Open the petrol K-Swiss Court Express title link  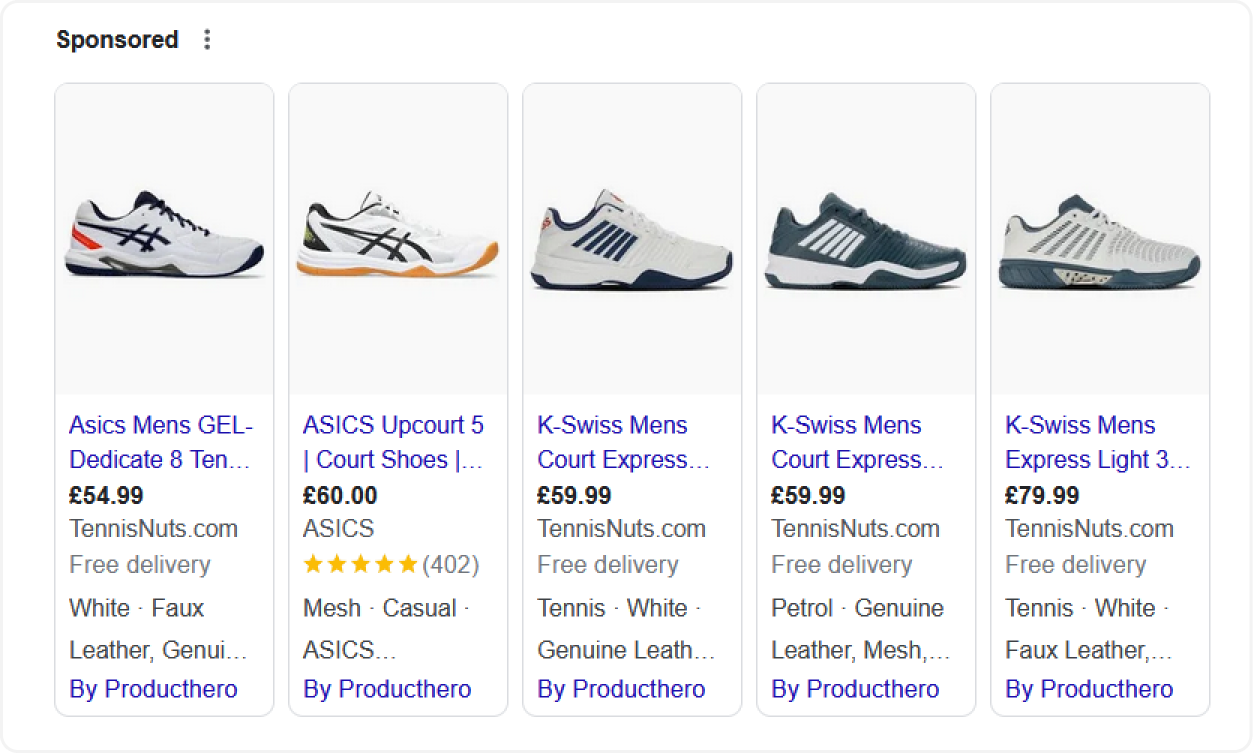858,442
